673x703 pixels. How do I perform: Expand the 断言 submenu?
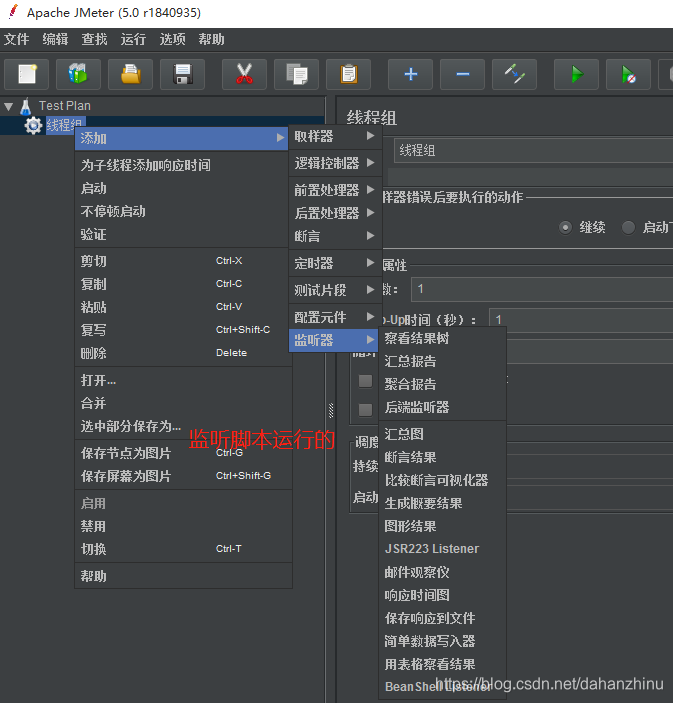click(335, 235)
